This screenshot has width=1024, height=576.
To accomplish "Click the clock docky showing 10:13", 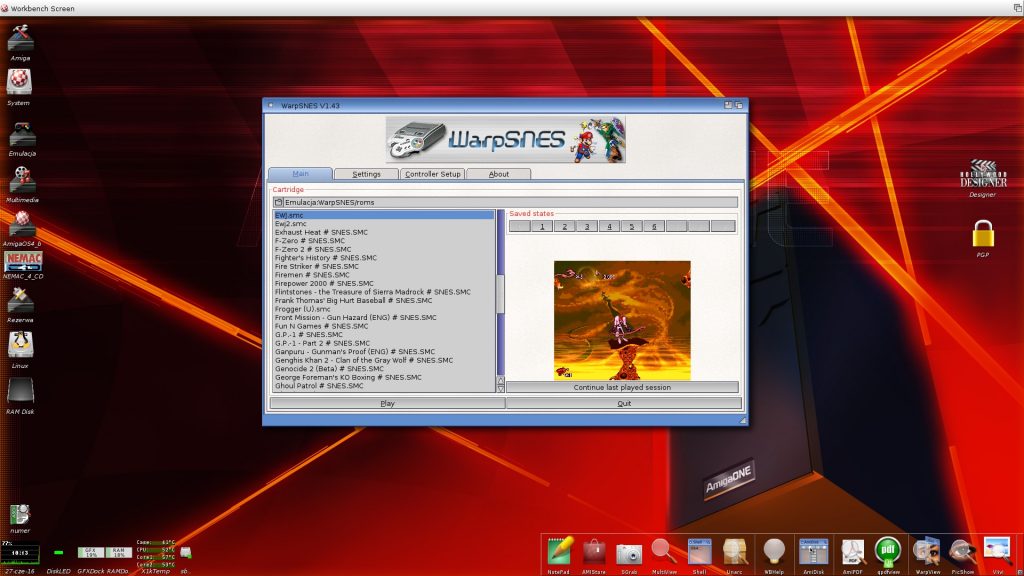I will 20,554.
